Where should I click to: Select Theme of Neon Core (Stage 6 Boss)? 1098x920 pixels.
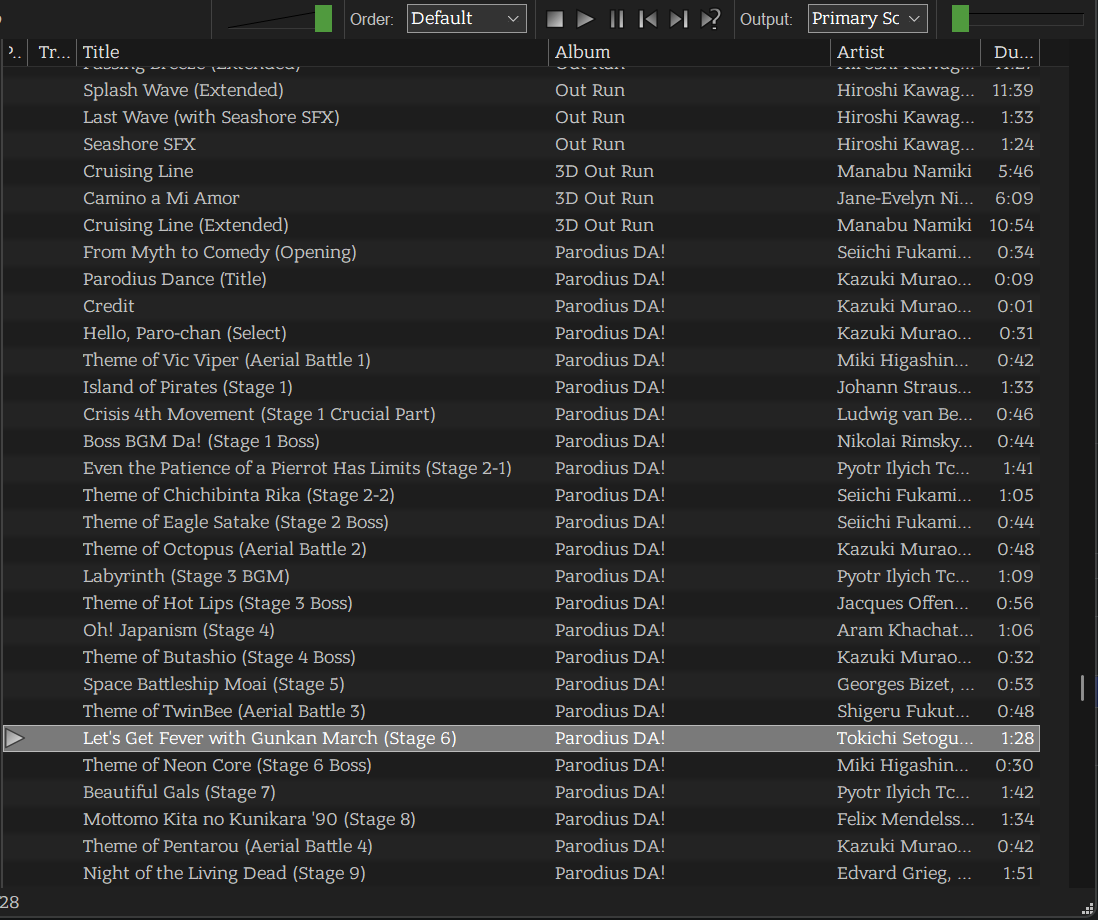pyautogui.click(x=228, y=765)
